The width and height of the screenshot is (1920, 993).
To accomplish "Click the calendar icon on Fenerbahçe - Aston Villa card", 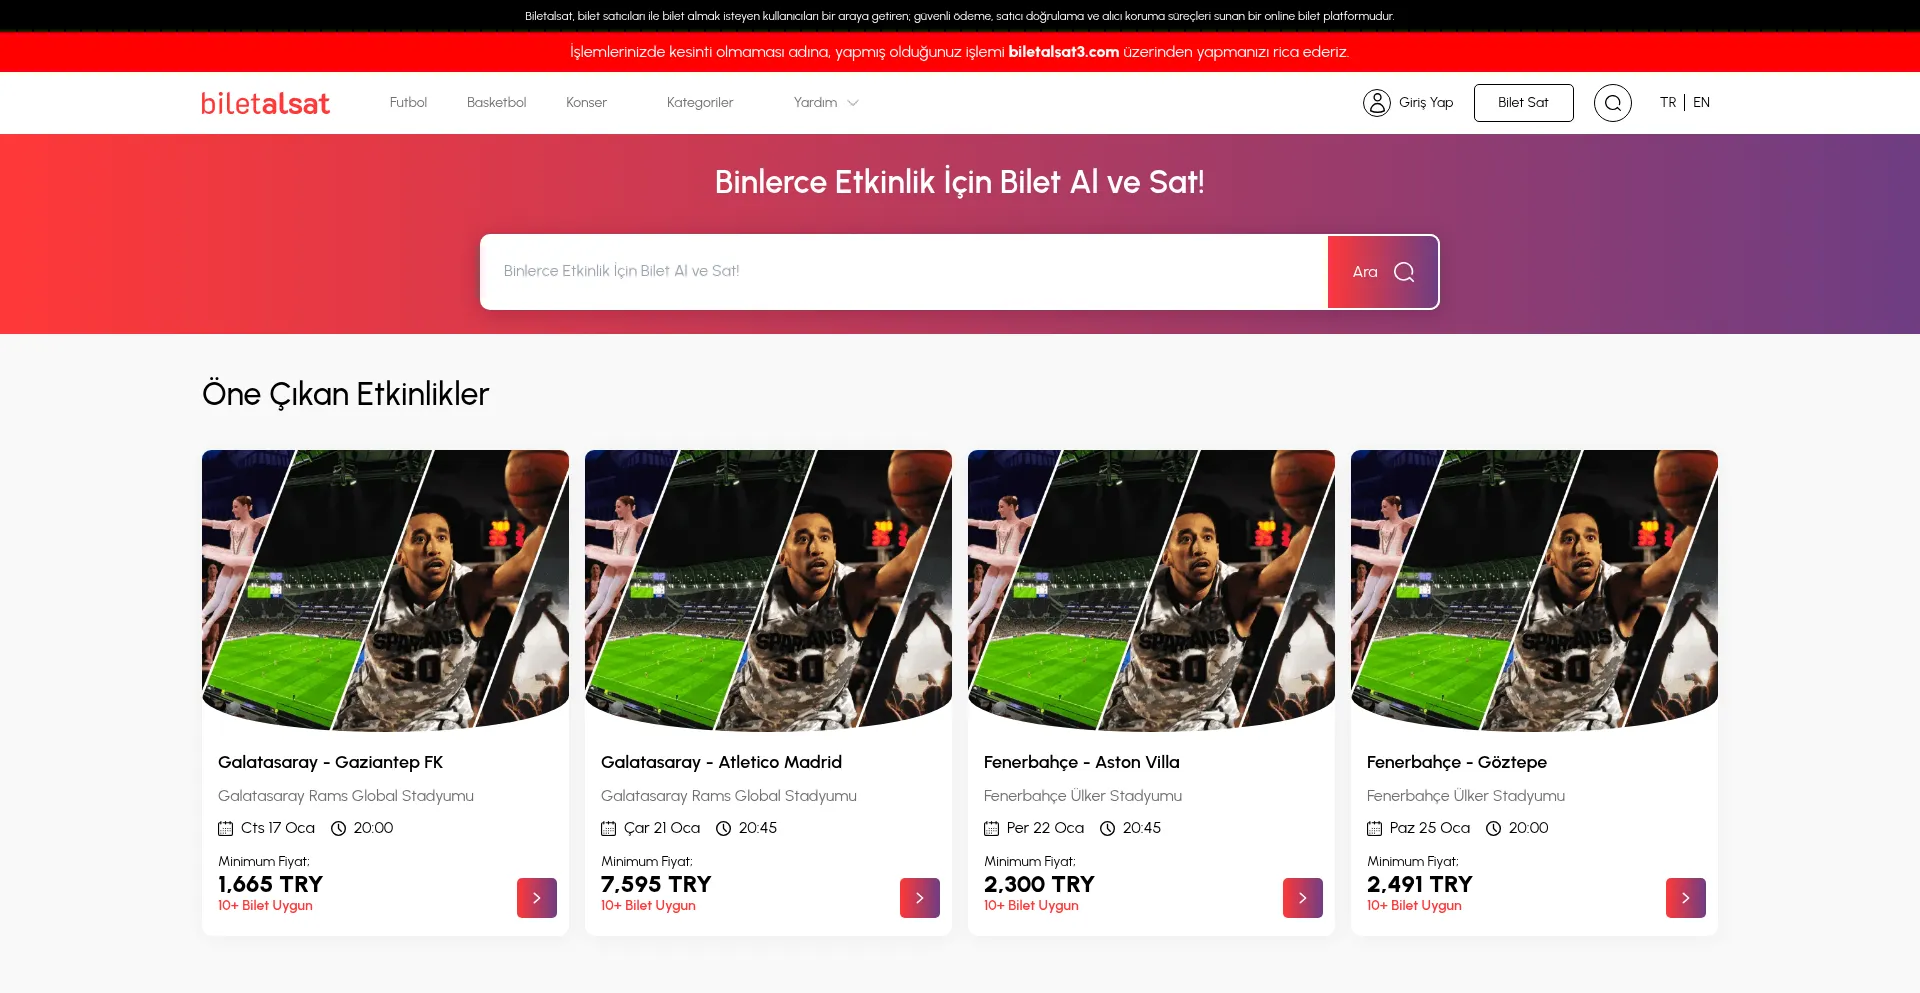I will (991, 828).
